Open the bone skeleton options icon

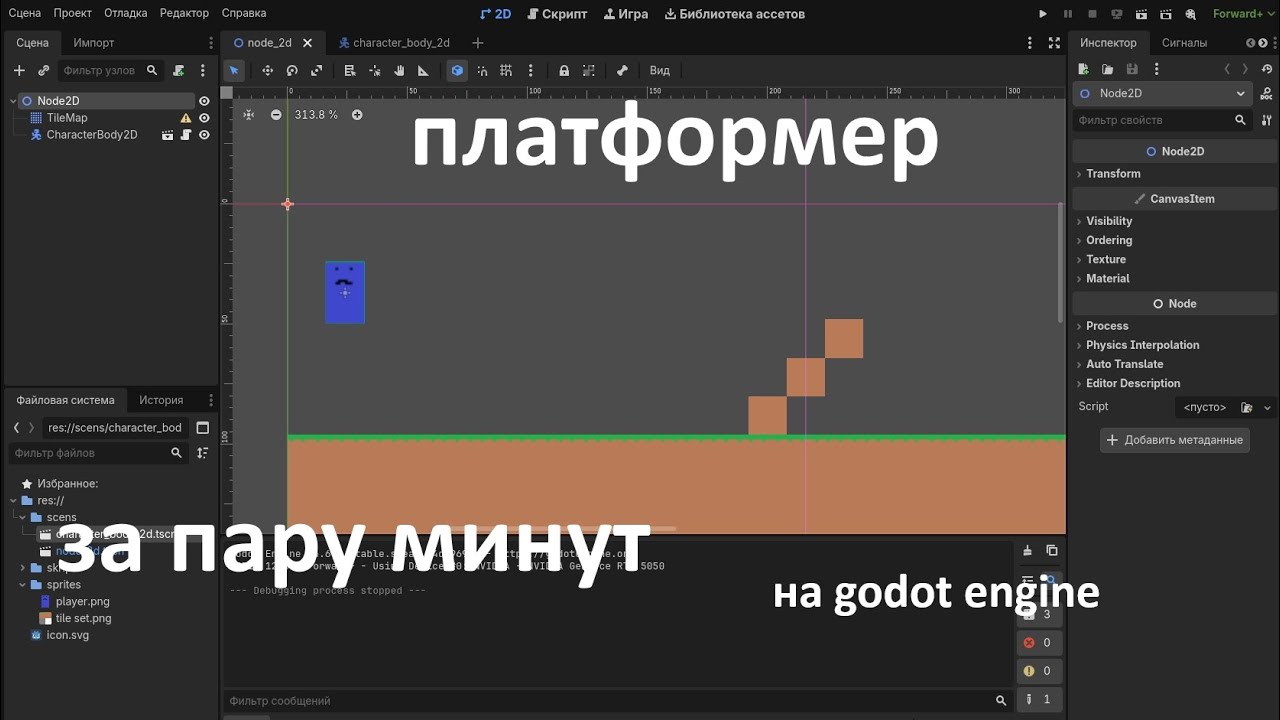pos(622,71)
